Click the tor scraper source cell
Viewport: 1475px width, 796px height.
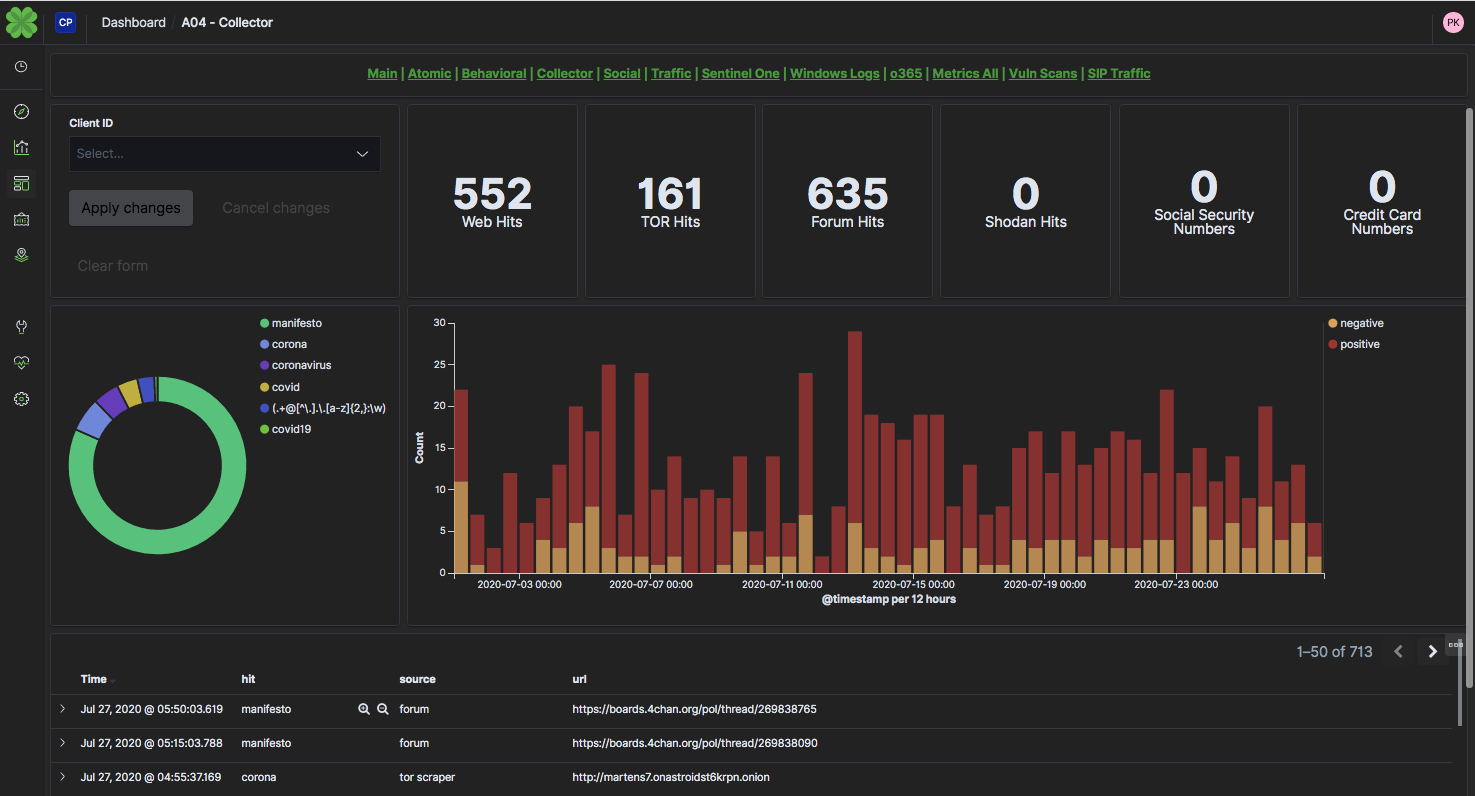427,777
